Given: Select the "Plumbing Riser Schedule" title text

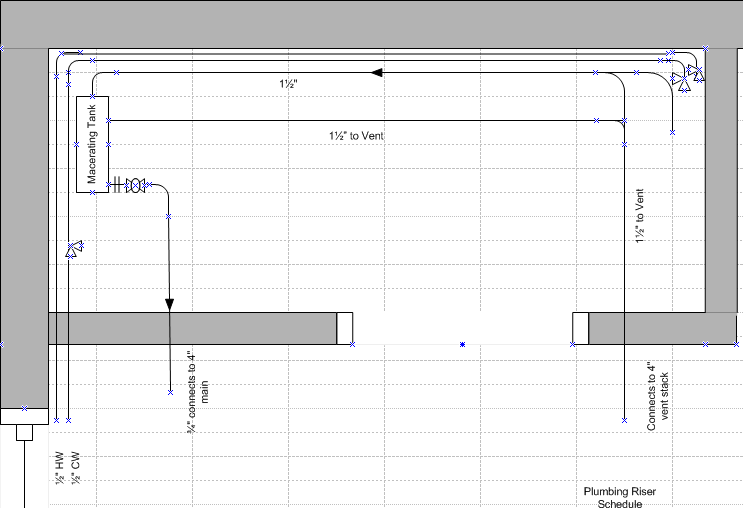Looking at the screenshot, I should click(x=620, y=497).
